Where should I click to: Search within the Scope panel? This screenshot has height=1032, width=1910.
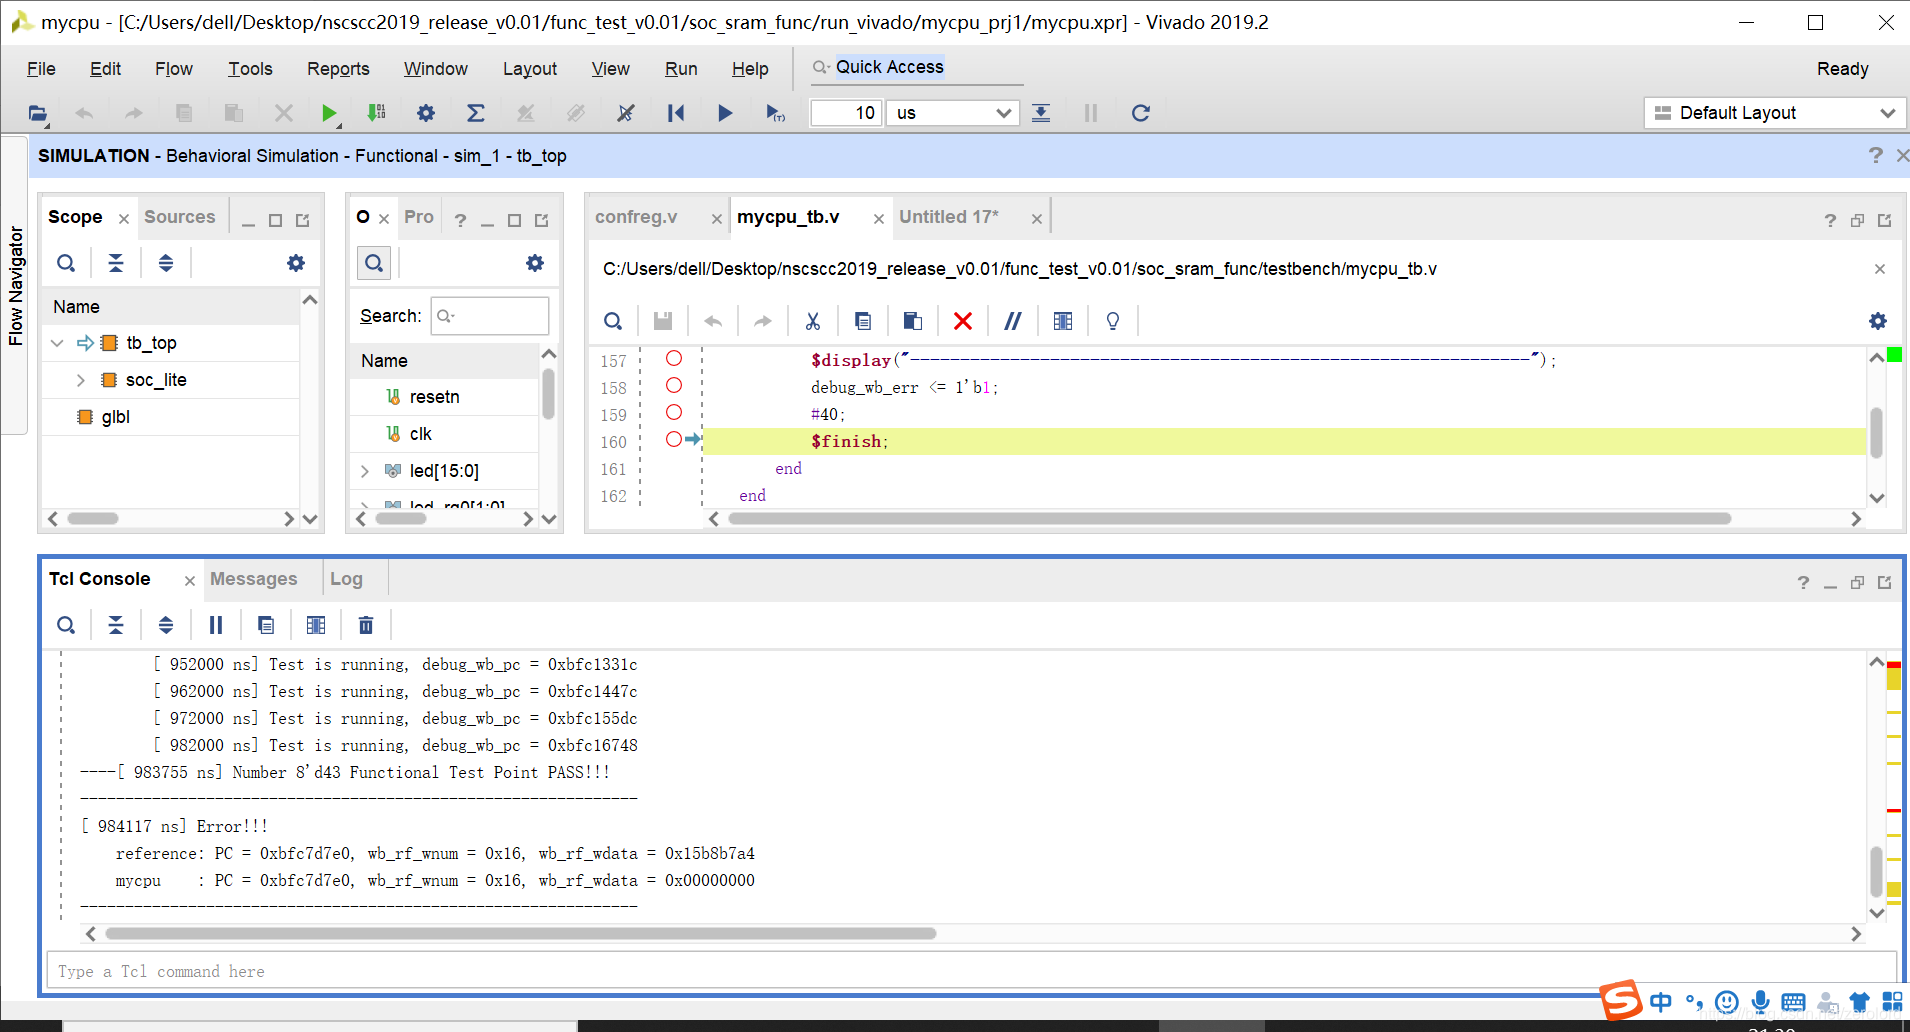click(x=66, y=263)
